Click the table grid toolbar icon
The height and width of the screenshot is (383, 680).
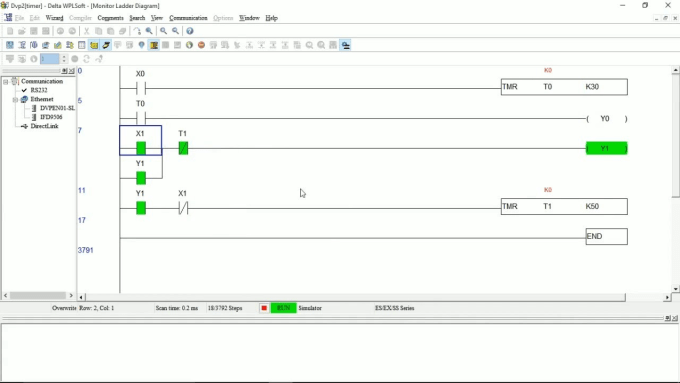pyautogui.click(x=82, y=45)
